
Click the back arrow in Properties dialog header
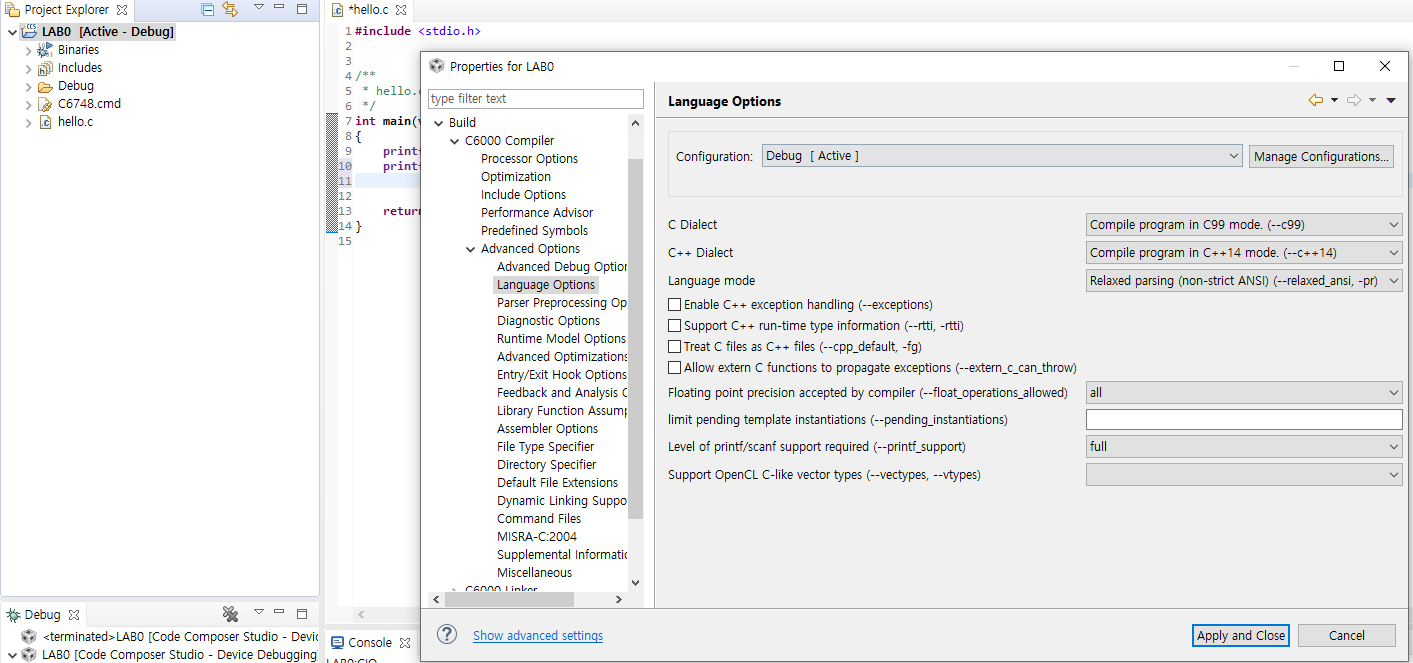(1316, 100)
